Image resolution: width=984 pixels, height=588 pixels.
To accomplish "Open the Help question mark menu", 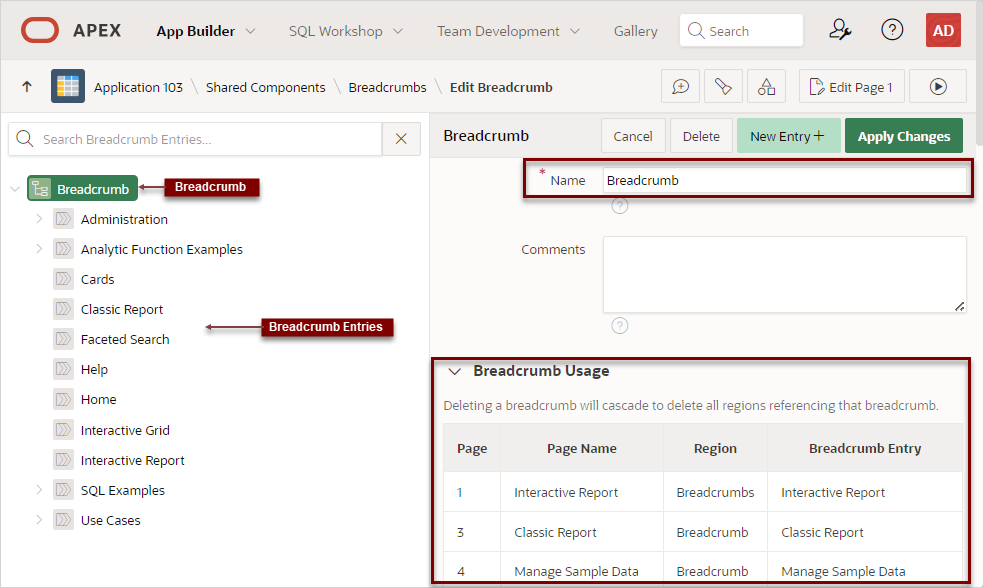I will coord(892,30).
